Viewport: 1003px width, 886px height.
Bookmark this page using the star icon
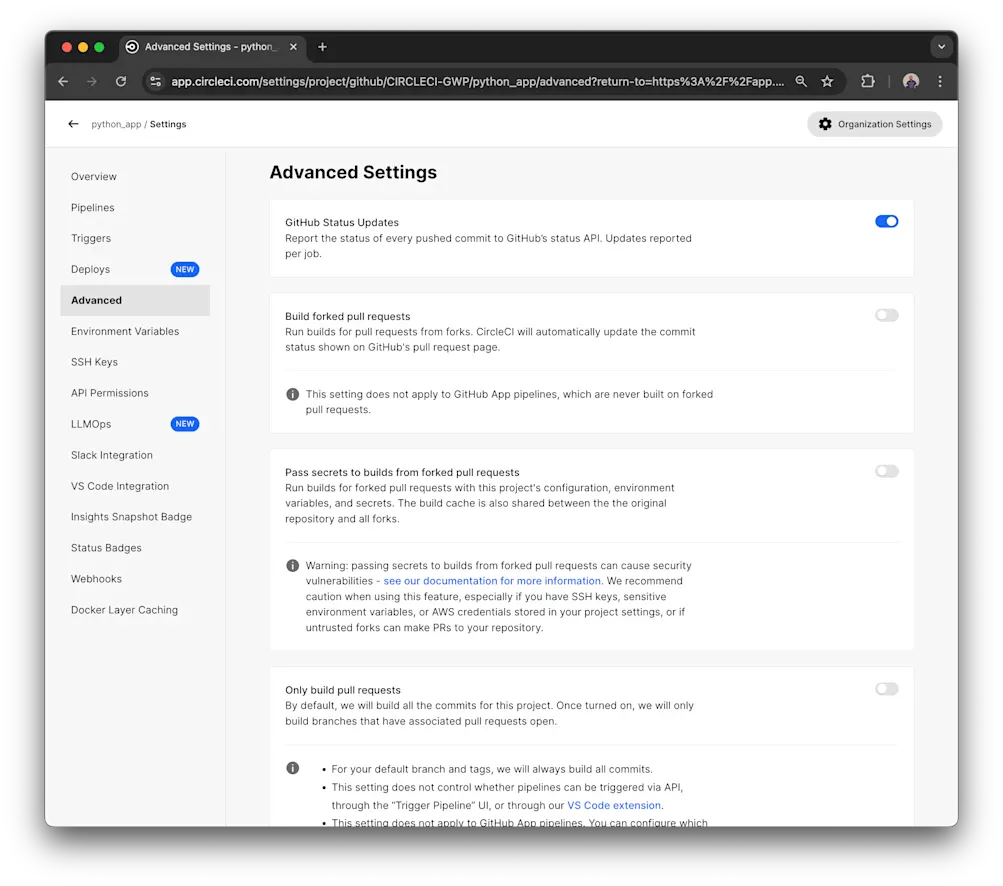click(x=828, y=81)
